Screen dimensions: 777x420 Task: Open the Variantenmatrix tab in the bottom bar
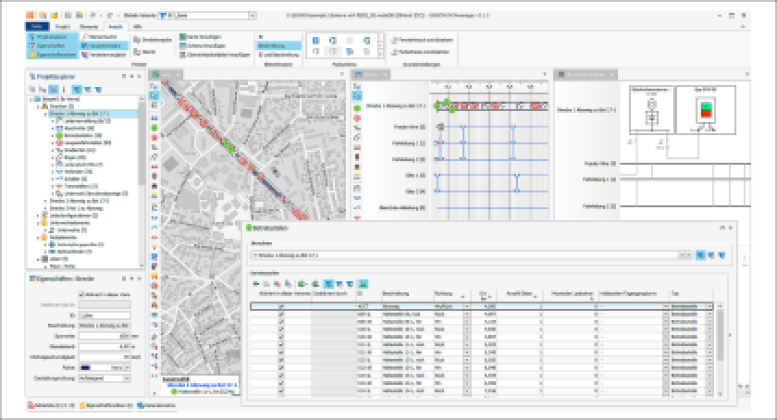[157, 405]
